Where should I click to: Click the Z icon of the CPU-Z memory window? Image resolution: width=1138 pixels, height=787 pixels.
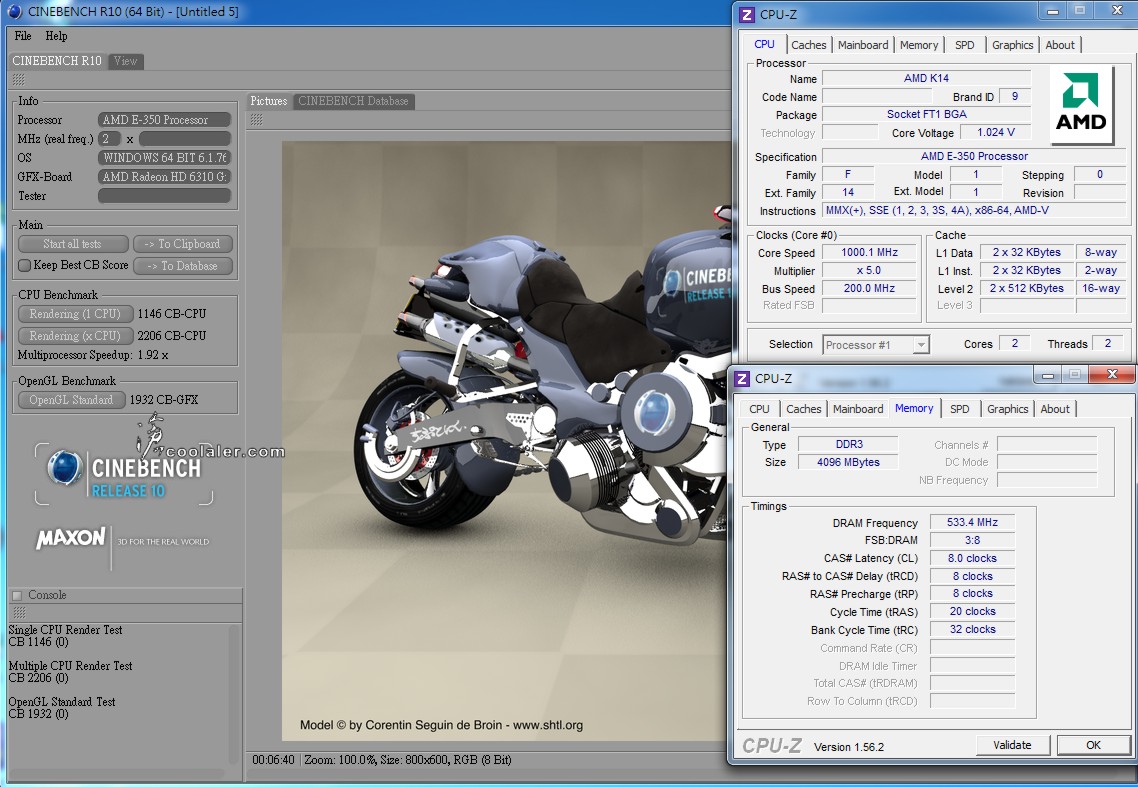[742, 378]
